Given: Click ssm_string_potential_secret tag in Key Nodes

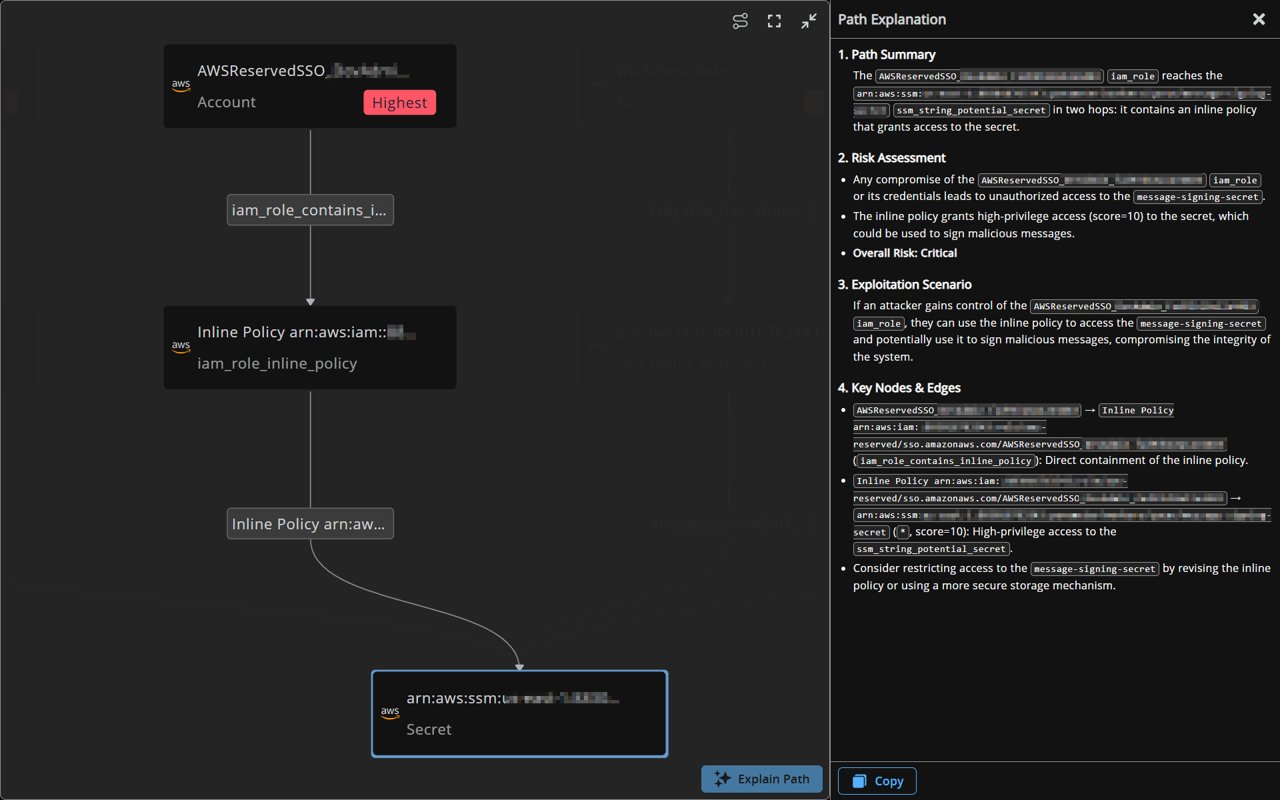Looking at the screenshot, I should point(932,549).
